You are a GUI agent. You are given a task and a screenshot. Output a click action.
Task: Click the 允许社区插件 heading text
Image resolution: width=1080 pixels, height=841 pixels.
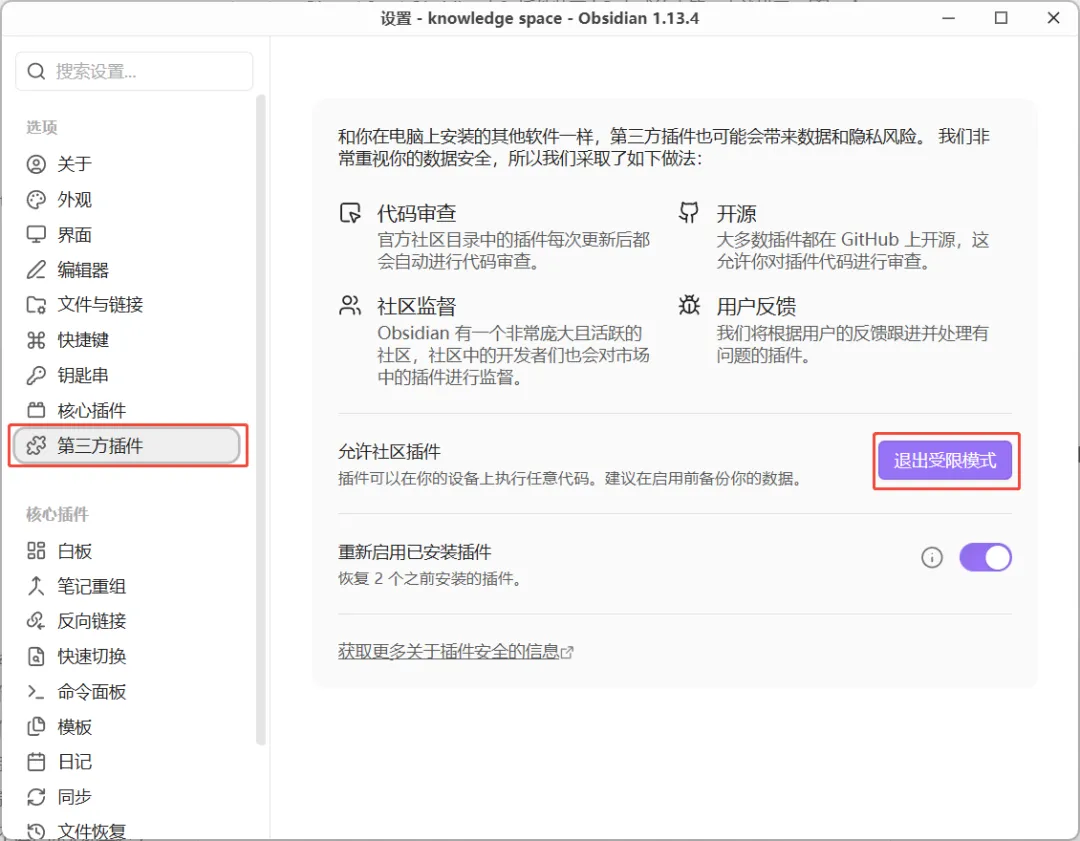pos(389,452)
